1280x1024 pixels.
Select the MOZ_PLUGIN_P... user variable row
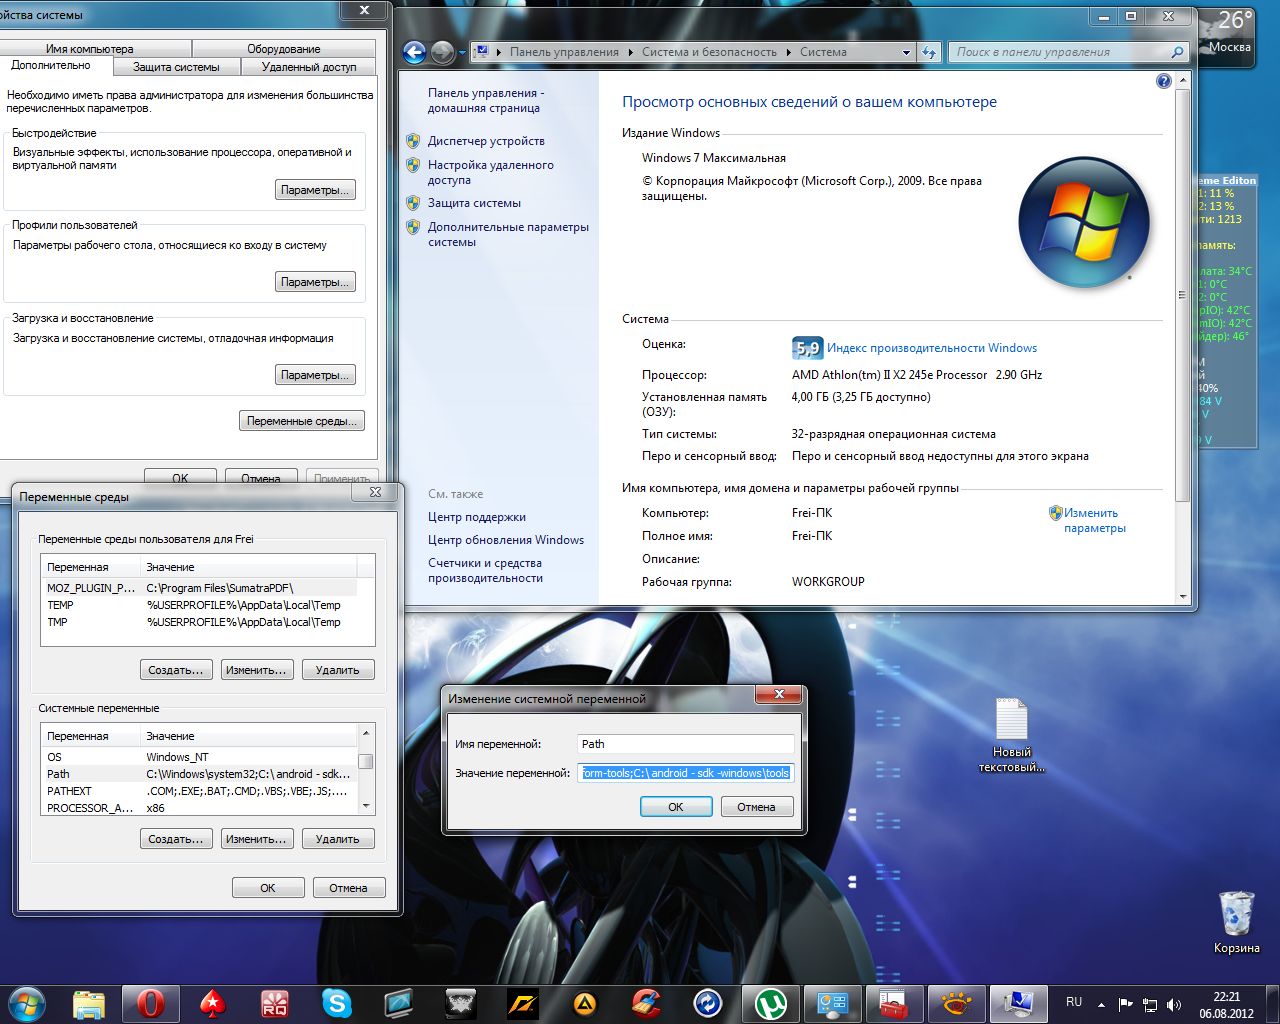[x=199, y=588]
